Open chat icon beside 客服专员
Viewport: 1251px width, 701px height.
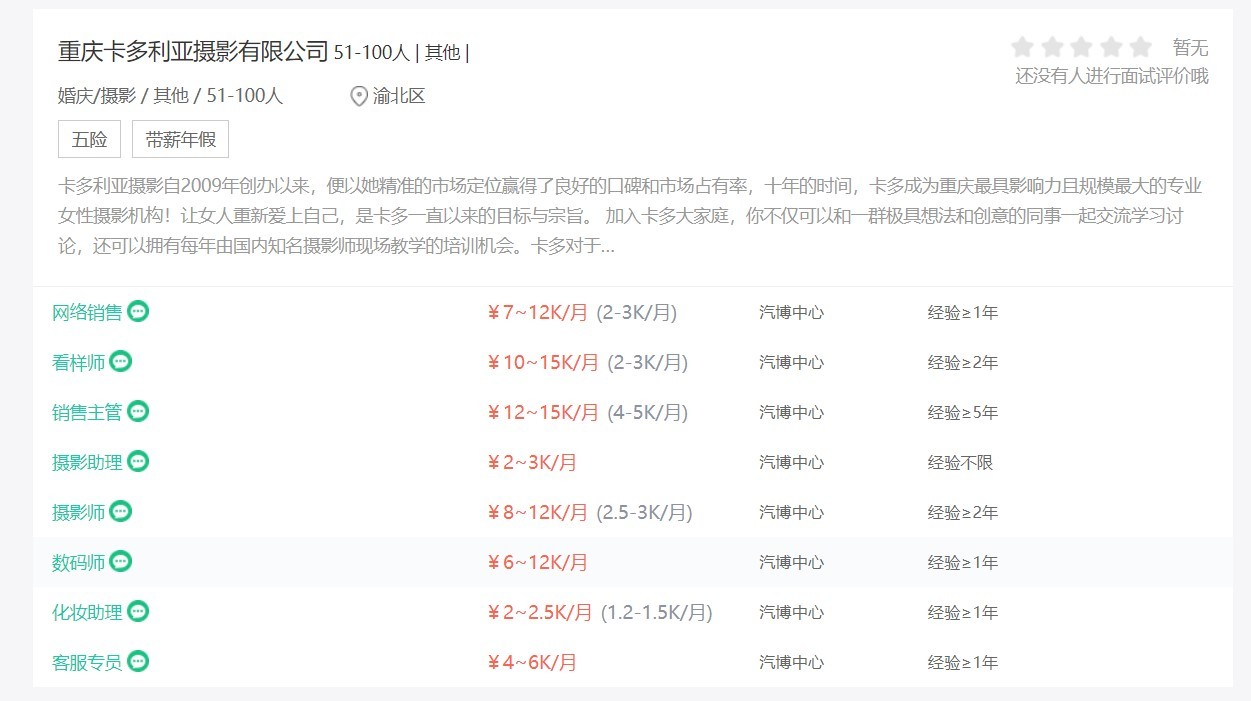138,661
